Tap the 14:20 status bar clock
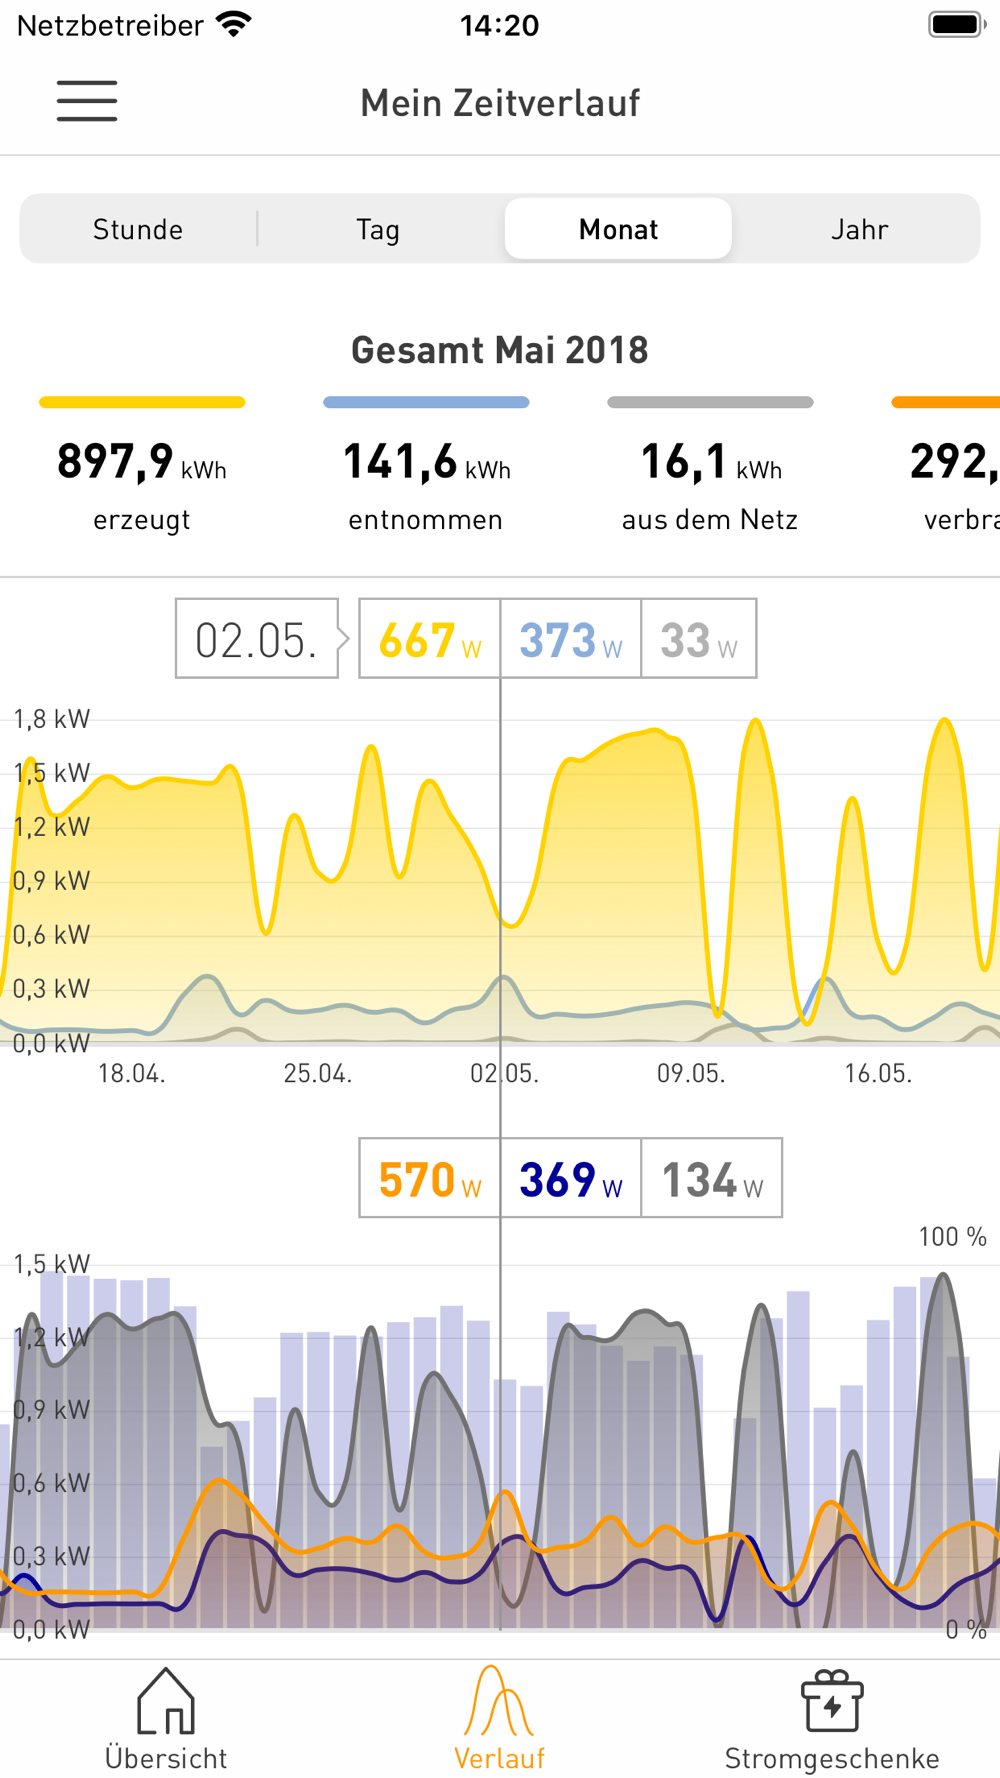 [x=499, y=25]
